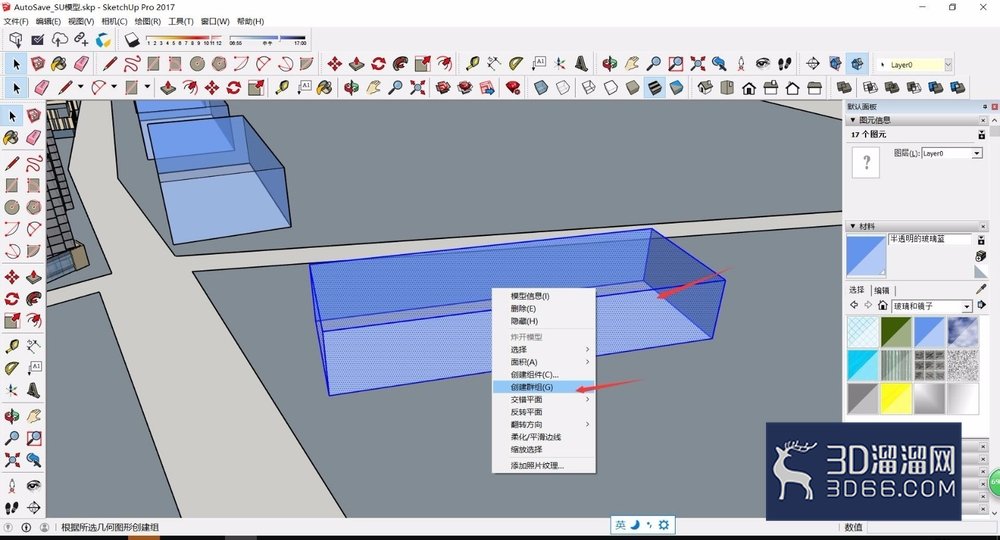Open the 交错平面 submenu in context menu

(x=543, y=399)
